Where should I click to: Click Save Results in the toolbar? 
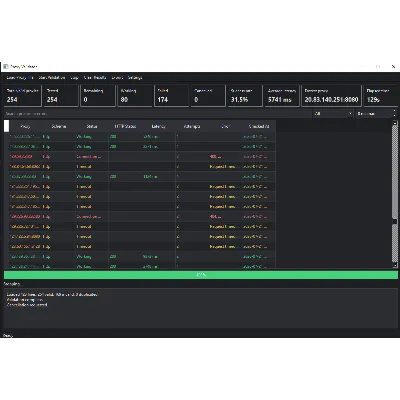coord(95,78)
